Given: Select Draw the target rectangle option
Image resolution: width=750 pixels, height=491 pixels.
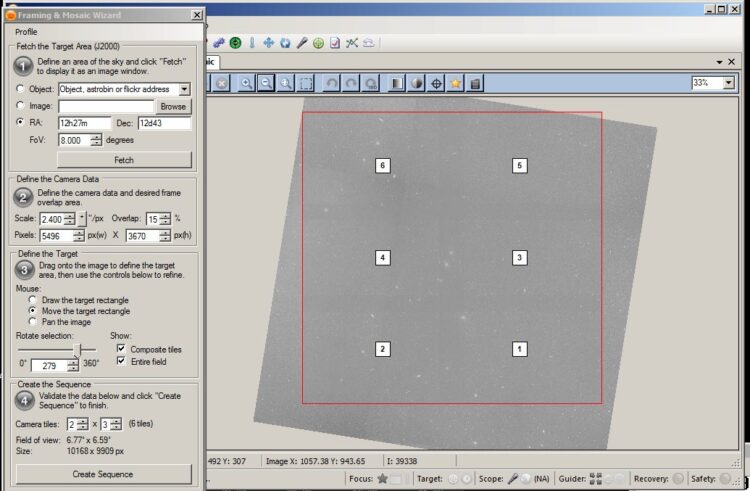Looking at the screenshot, I should pyautogui.click(x=33, y=300).
